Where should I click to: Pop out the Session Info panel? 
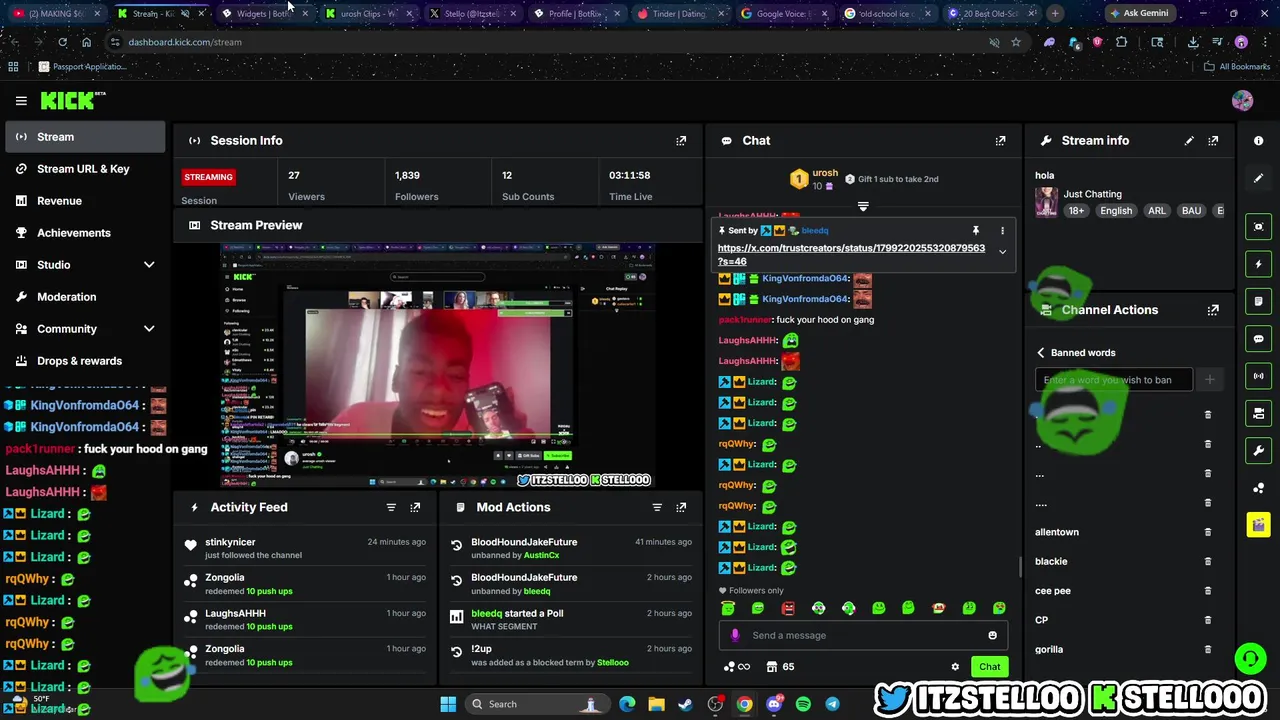pyautogui.click(x=681, y=141)
